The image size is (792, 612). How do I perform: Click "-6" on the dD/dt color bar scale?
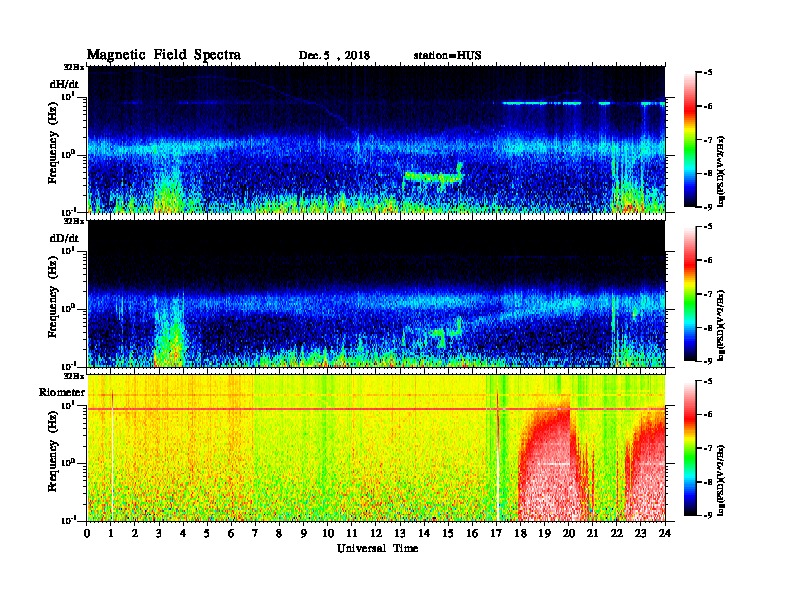coord(708,261)
